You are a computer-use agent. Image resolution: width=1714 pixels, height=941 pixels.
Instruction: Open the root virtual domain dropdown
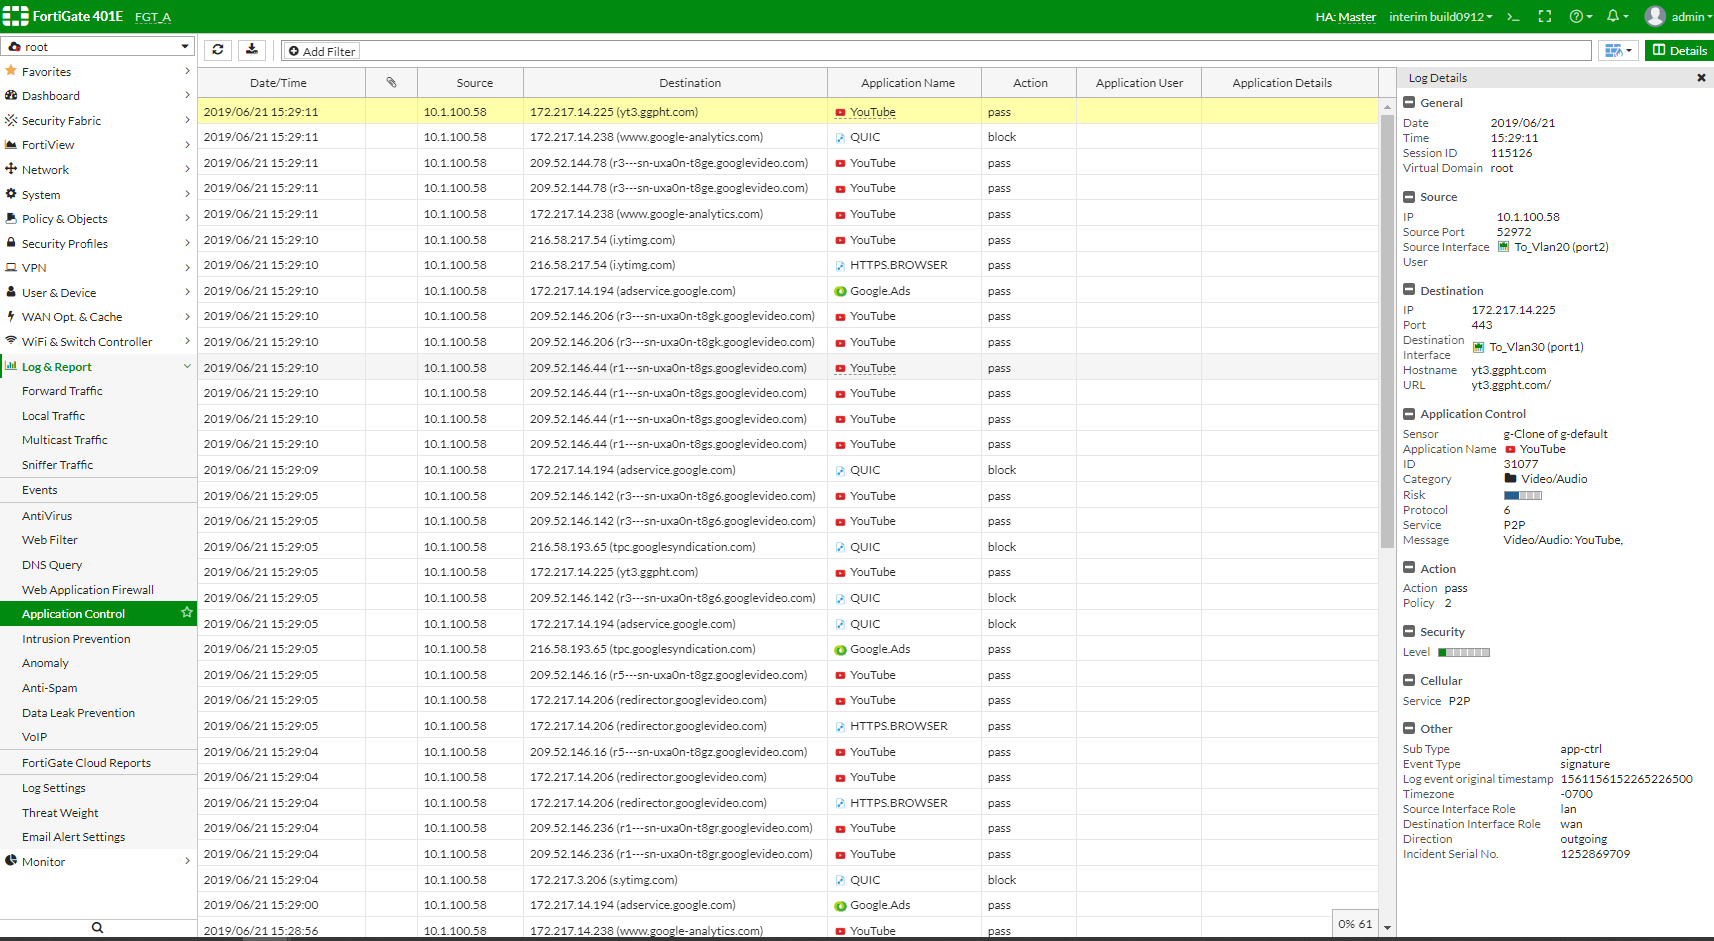point(98,47)
